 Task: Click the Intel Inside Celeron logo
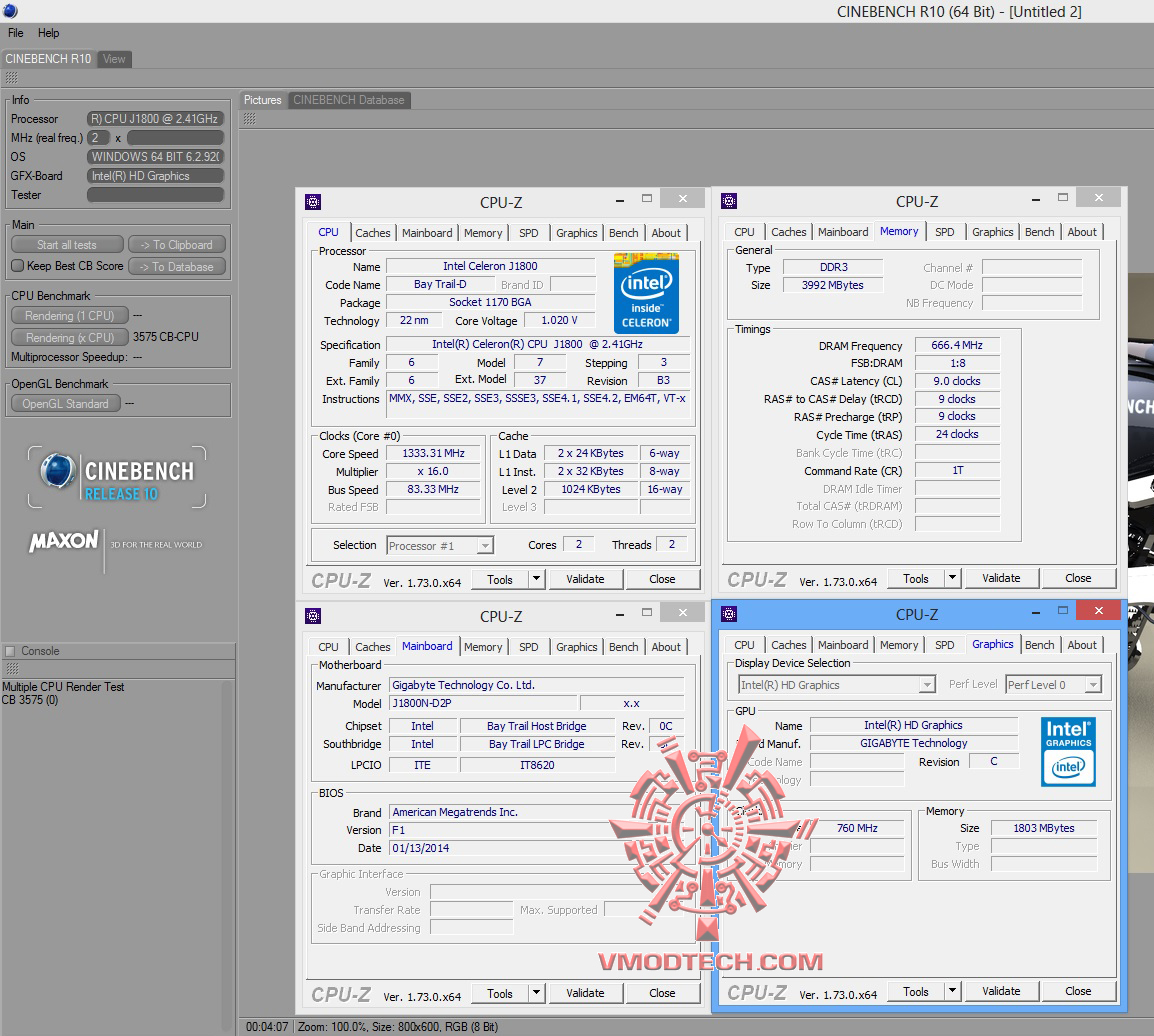(x=645, y=293)
